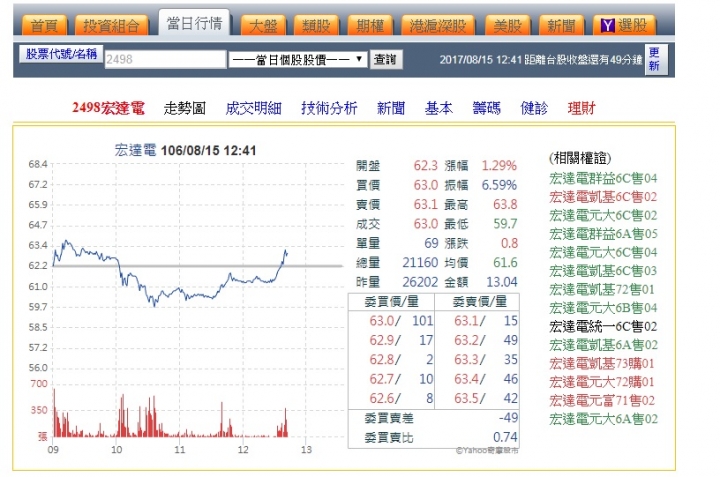
Task: Click the bid row 62.9/ 17
Action: pyautogui.click(x=400, y=340)
